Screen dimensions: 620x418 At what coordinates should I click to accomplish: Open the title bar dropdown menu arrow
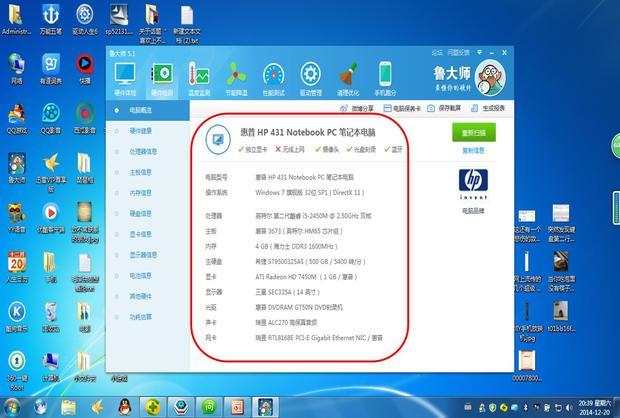[479, 52]
